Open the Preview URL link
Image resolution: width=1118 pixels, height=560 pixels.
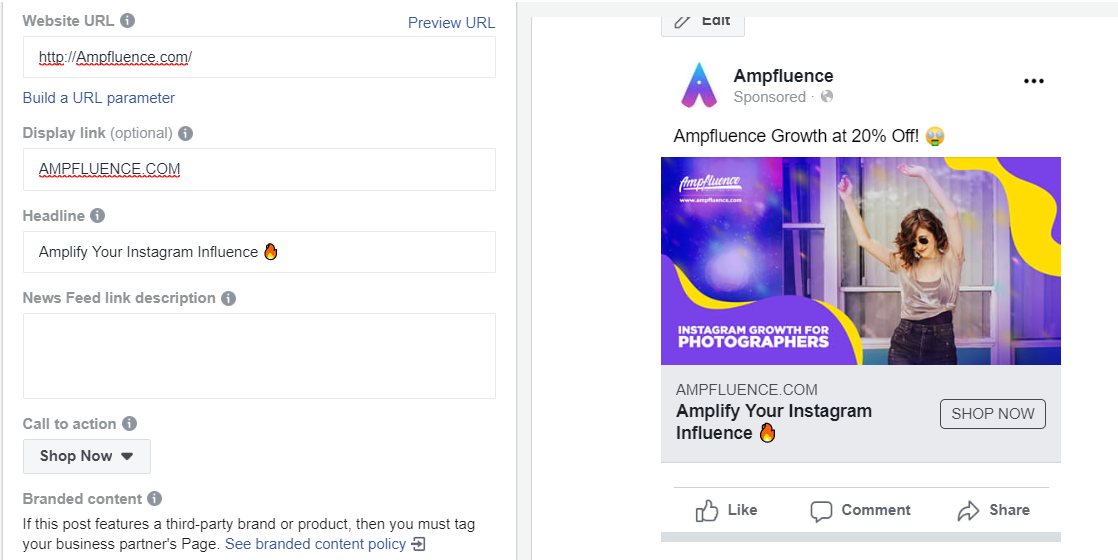coord(451,23)
